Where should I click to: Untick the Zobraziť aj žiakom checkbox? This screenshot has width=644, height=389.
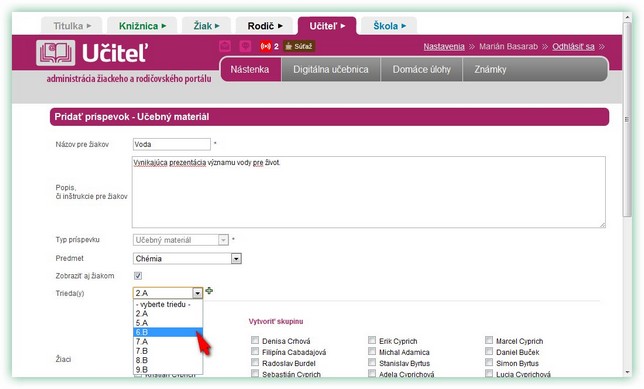[x=138, y=276]
